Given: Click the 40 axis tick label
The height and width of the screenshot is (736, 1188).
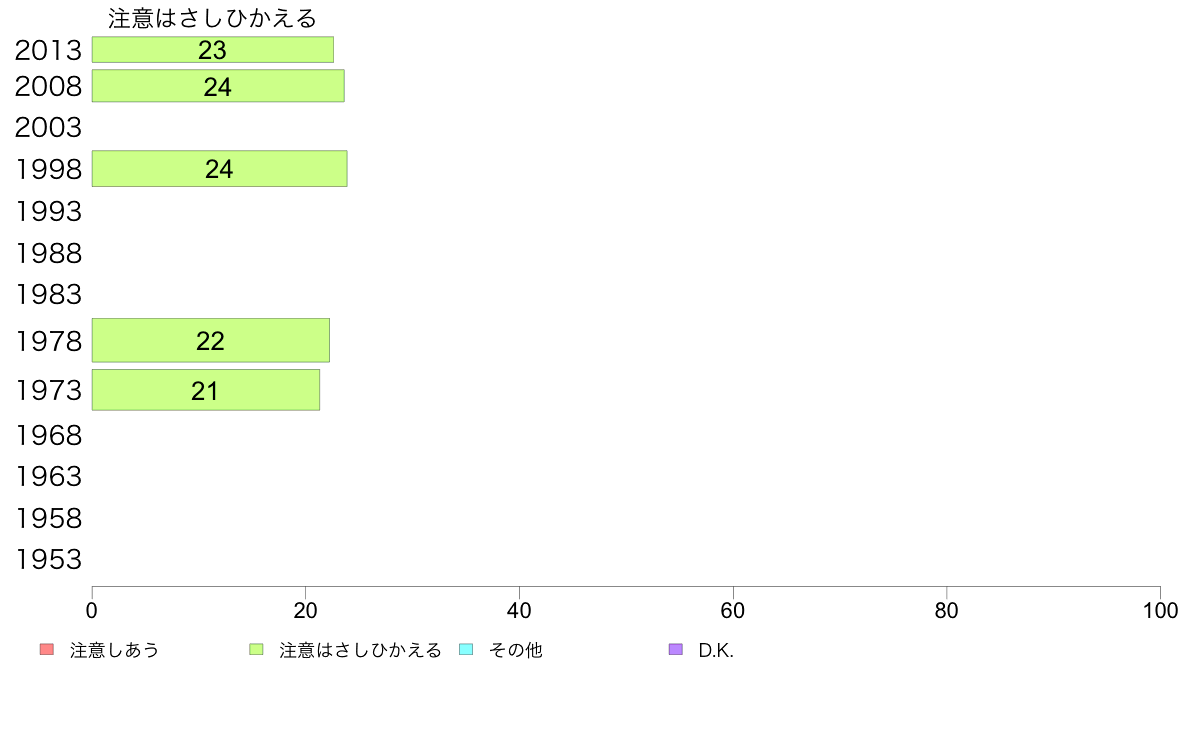Looking at the screenshot, I should (519, 611).
